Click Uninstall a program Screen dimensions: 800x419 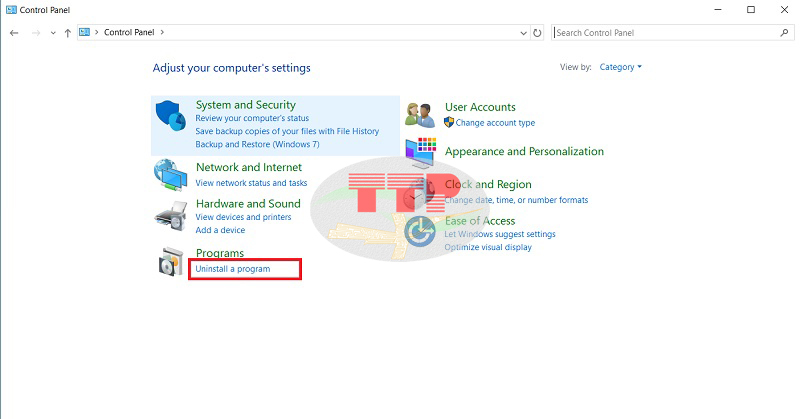click(233, 269)
